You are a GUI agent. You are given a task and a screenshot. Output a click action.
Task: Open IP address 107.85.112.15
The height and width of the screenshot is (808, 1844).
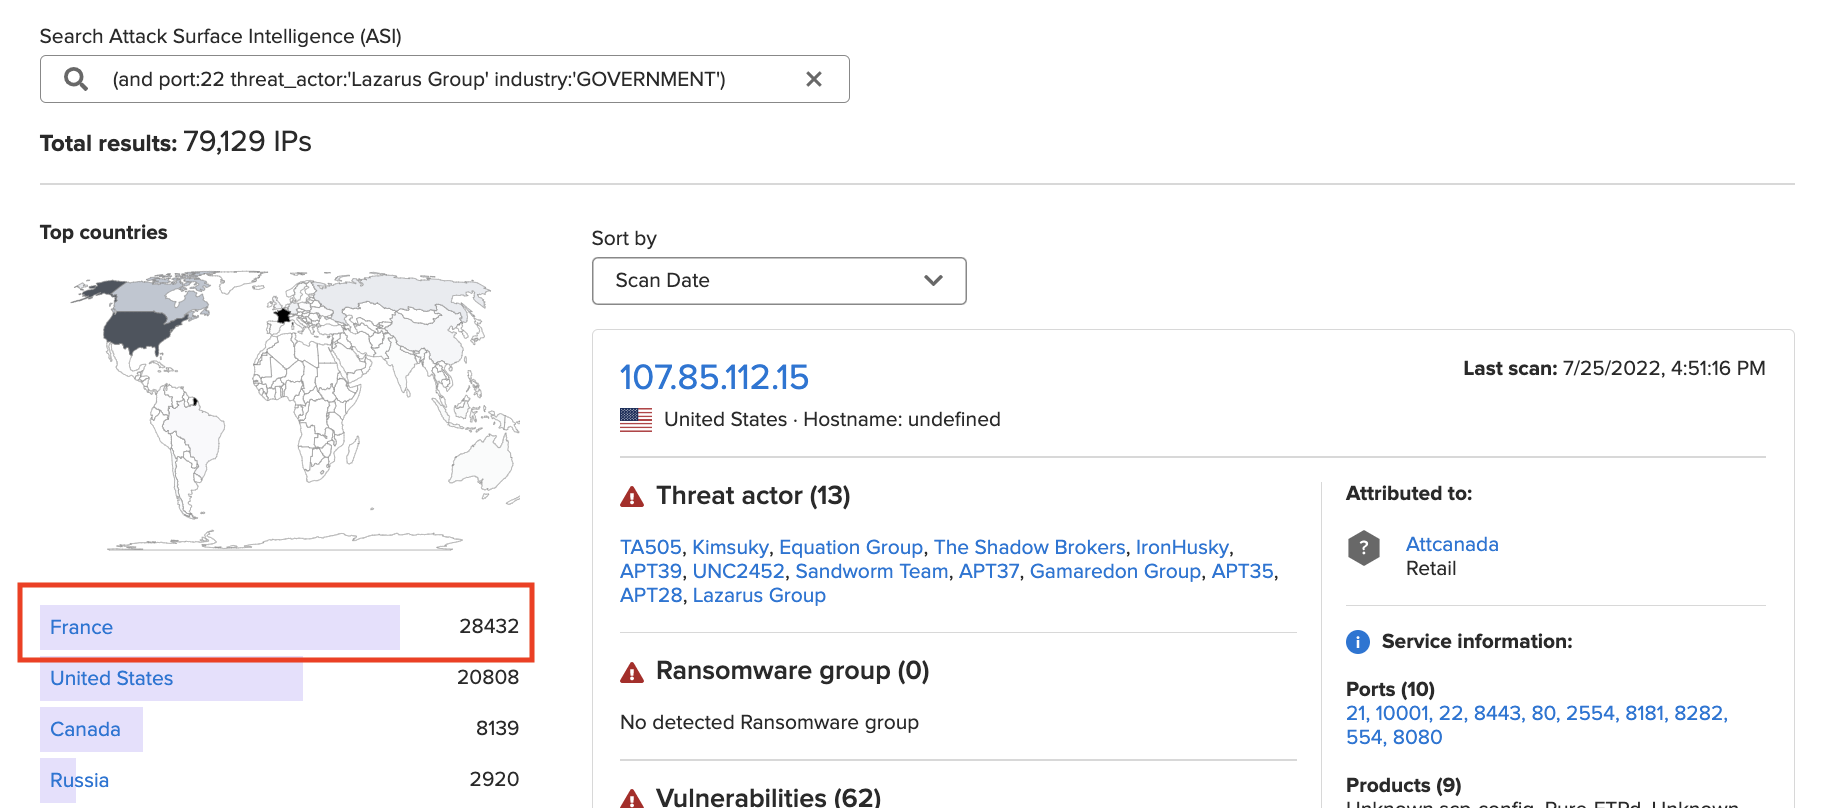point(714,377)
